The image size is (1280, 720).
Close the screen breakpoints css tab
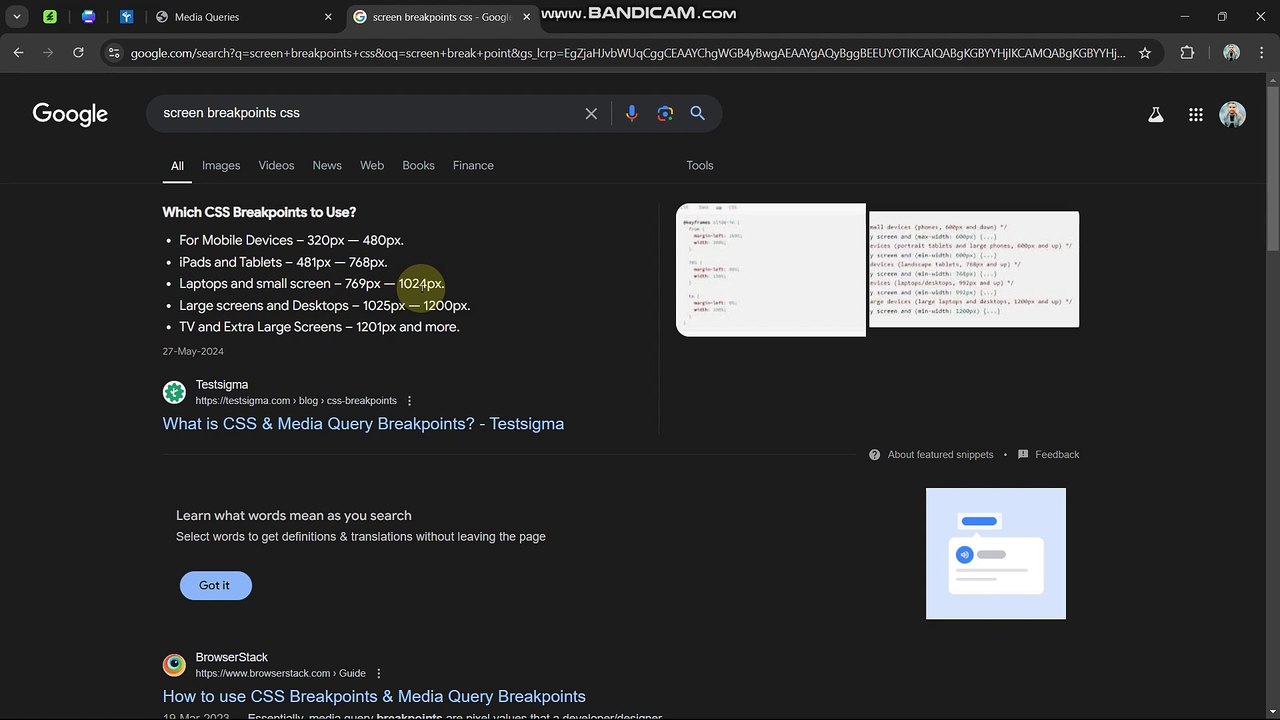pyautogui.click(x=527, y=17)
